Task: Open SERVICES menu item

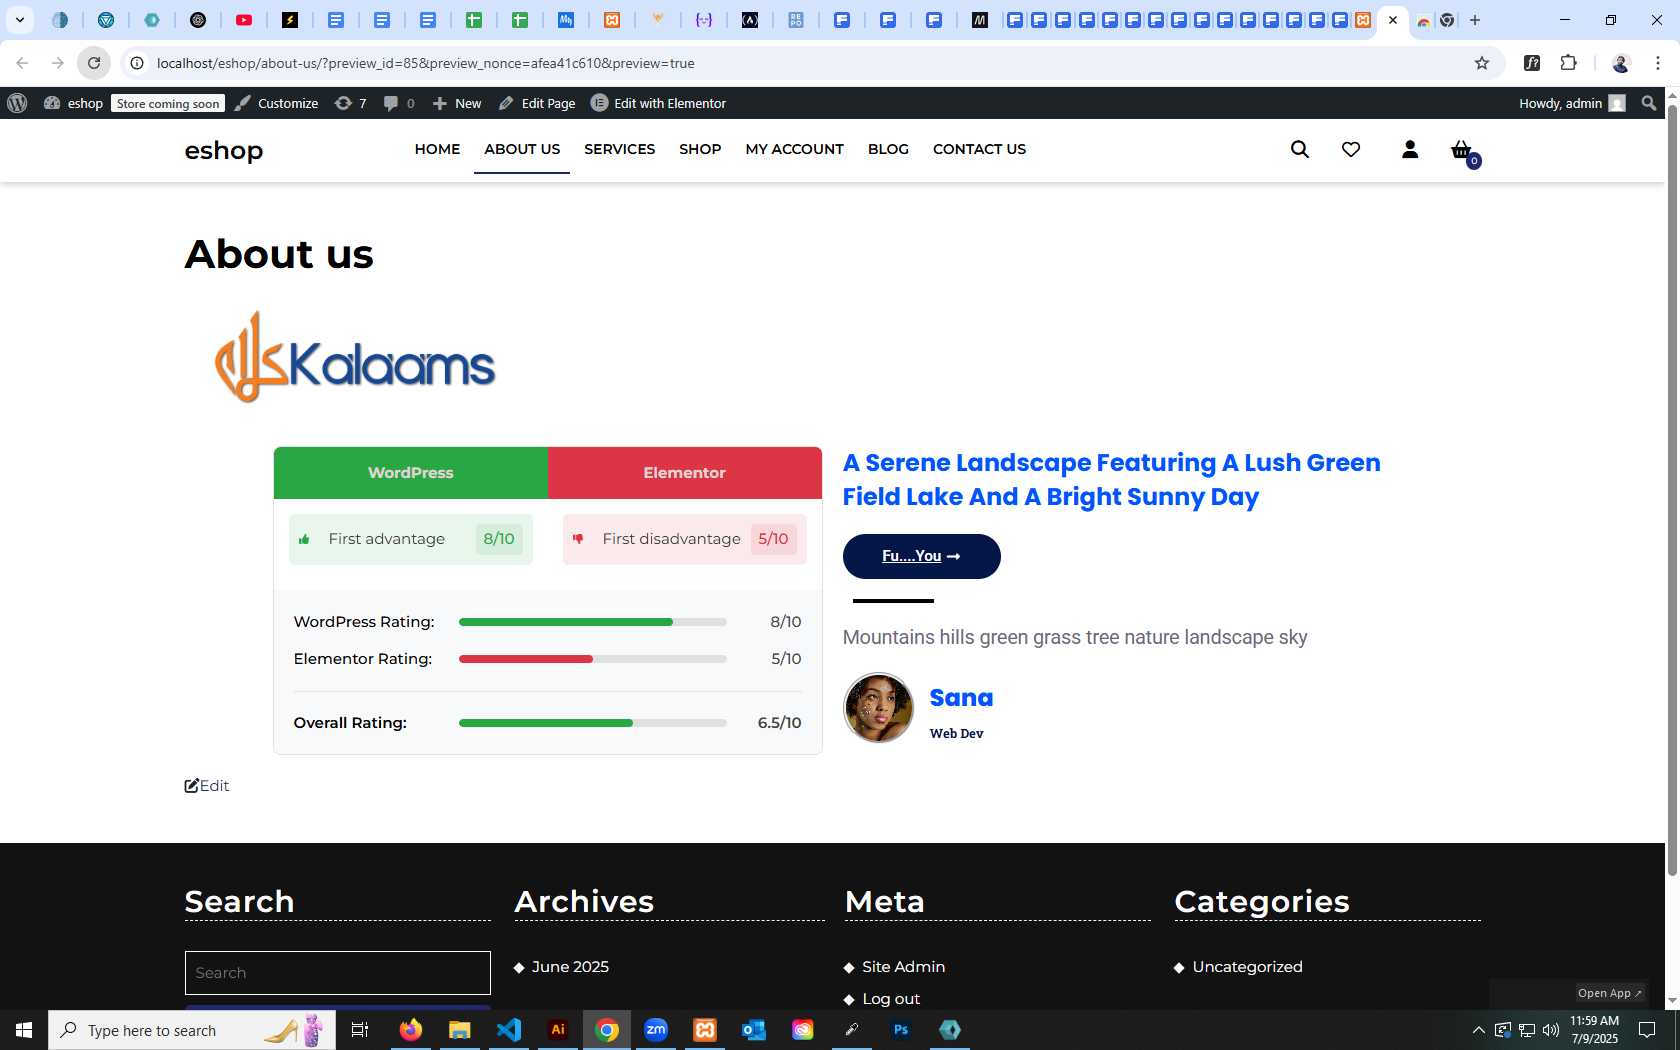Action: coord(620,149)
